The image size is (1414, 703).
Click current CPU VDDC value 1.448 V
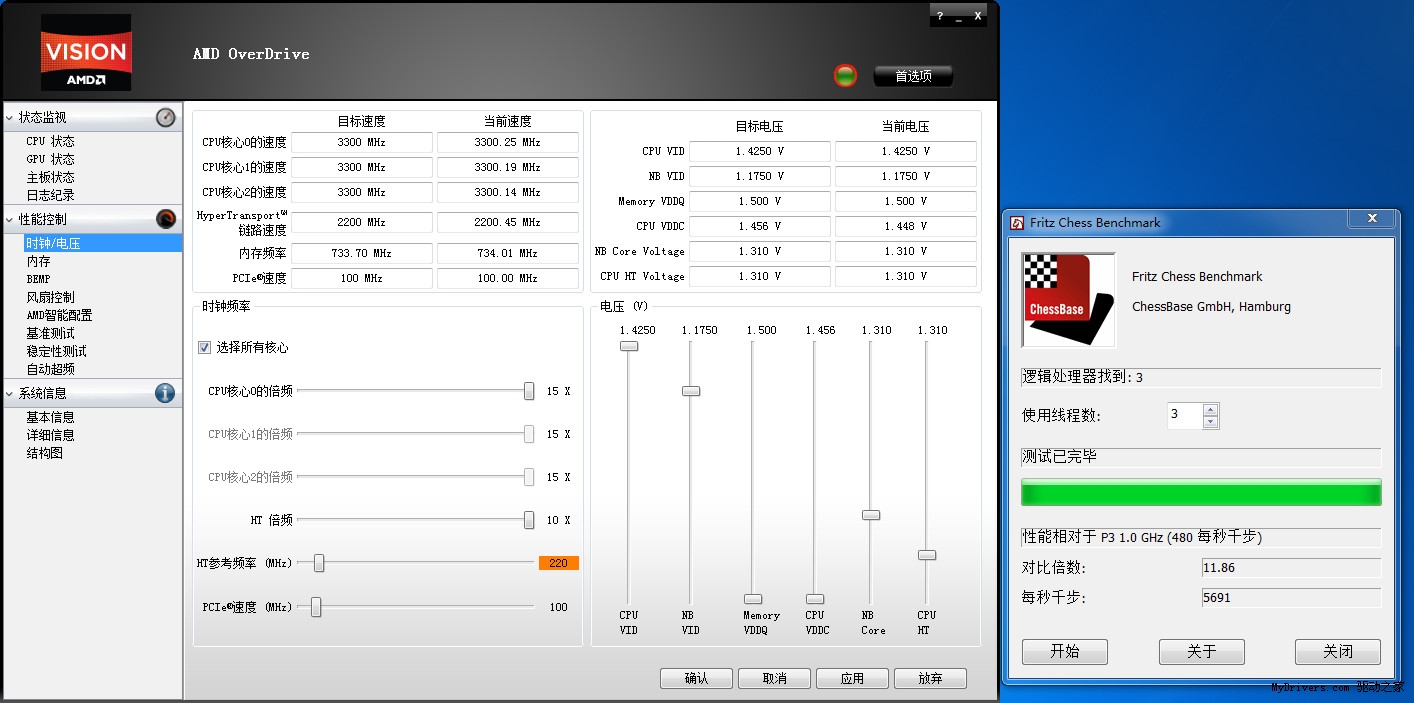[906, 226]
